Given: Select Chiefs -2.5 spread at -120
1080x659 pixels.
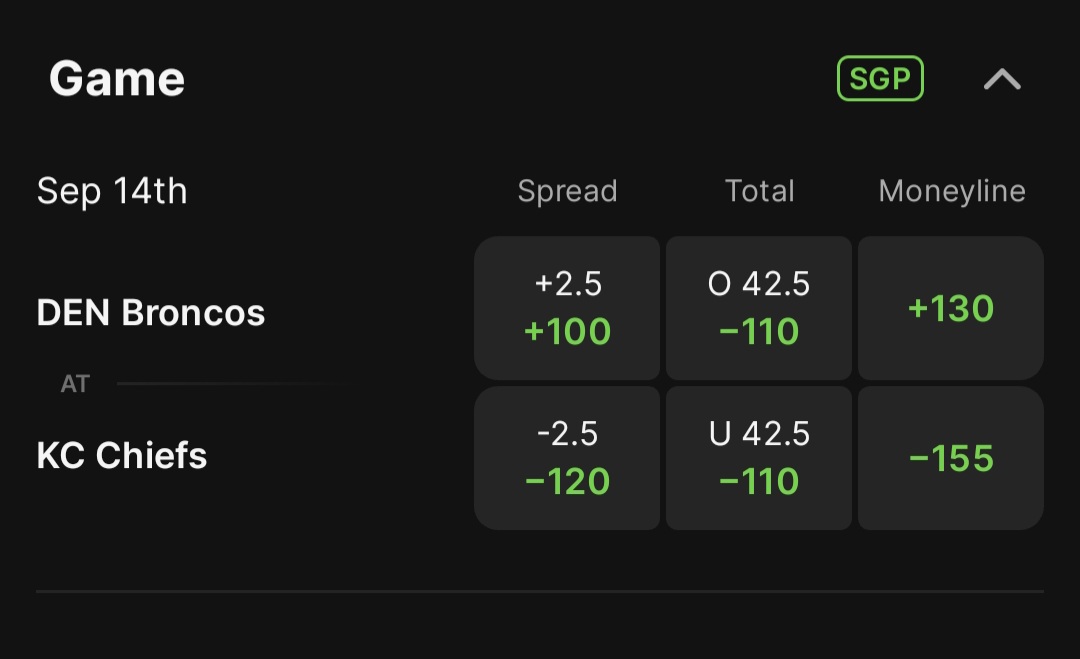Looking at the screenshot, I should (x=567, y=458).
